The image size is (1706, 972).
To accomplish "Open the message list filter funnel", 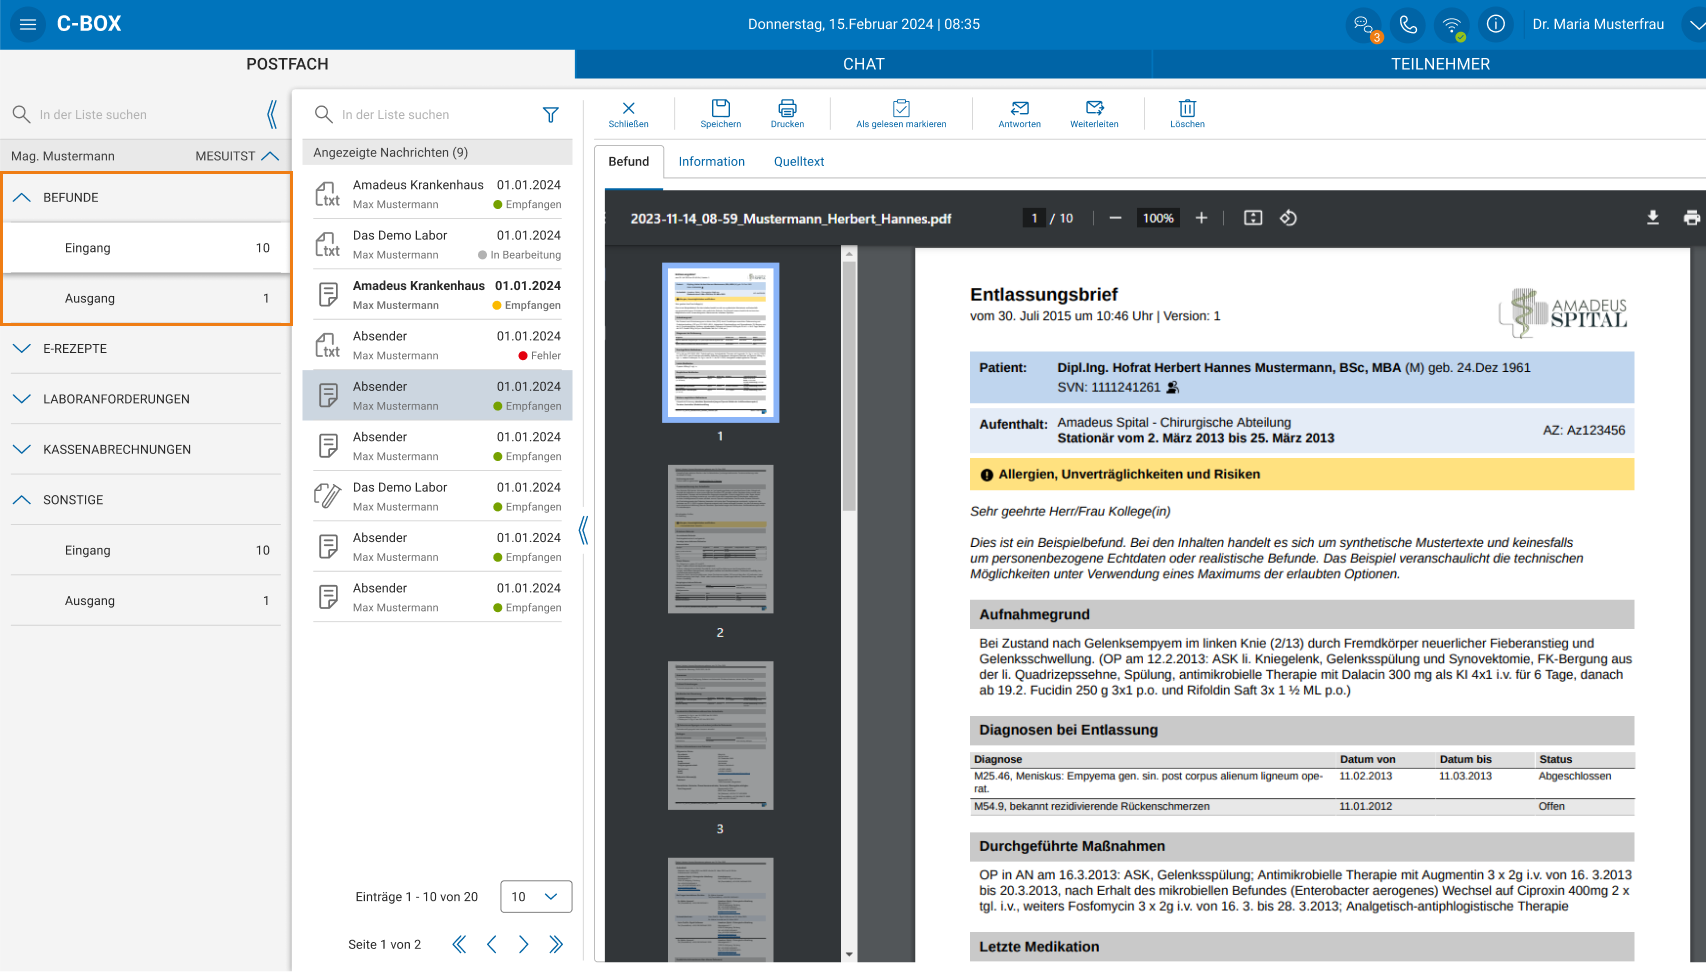I will (550, 115).
